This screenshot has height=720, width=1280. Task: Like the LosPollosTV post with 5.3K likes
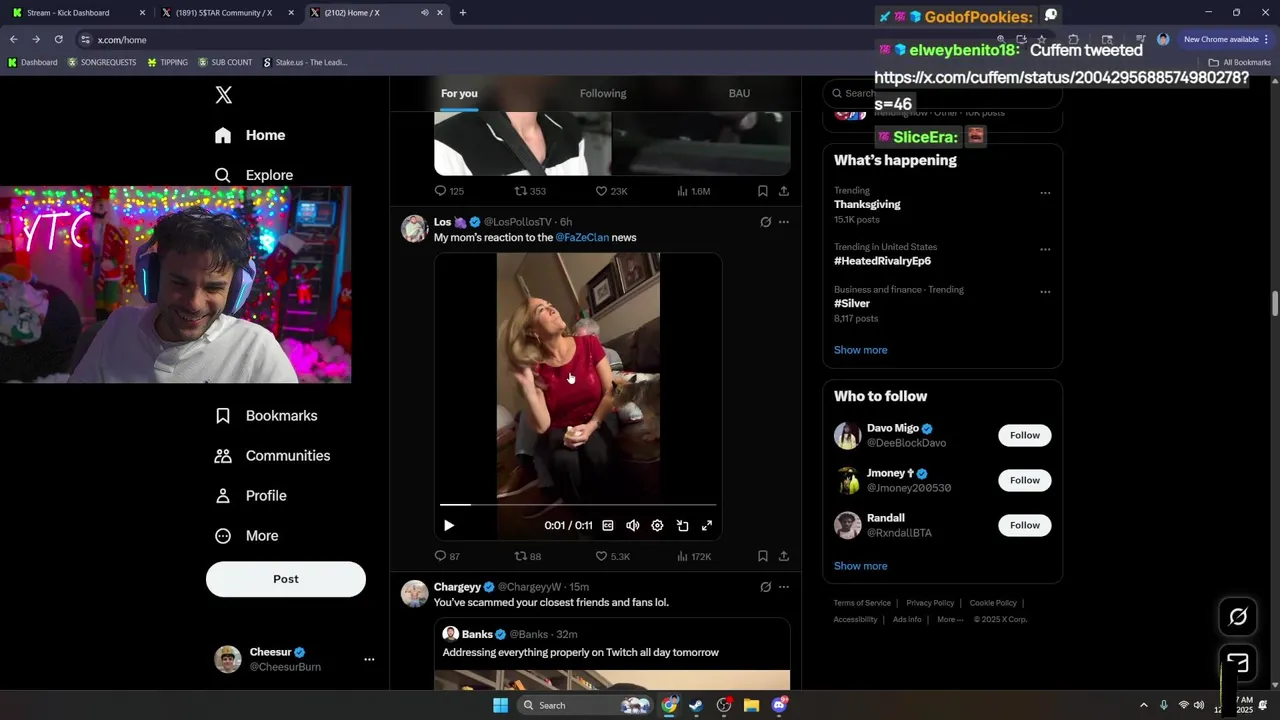click(x=612, y=556)
